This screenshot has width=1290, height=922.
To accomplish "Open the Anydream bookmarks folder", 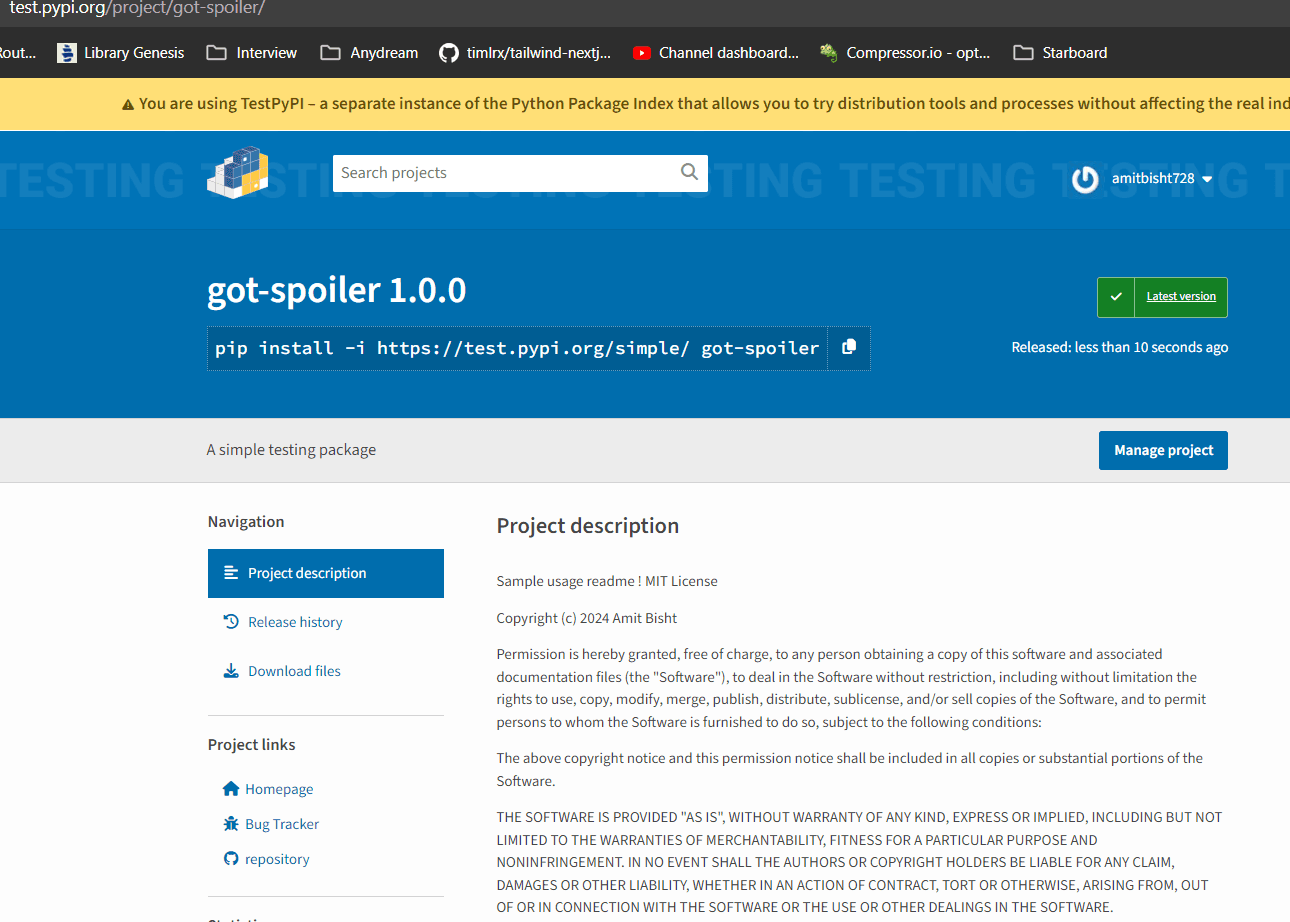I will 369,53.
